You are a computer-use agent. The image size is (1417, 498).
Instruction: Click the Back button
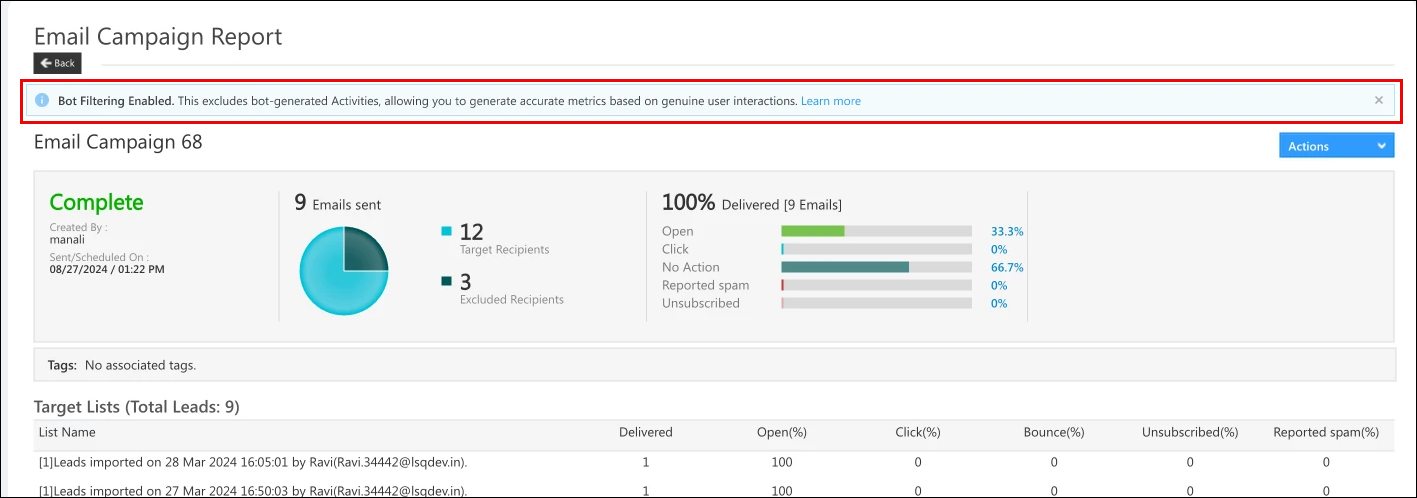57,63
